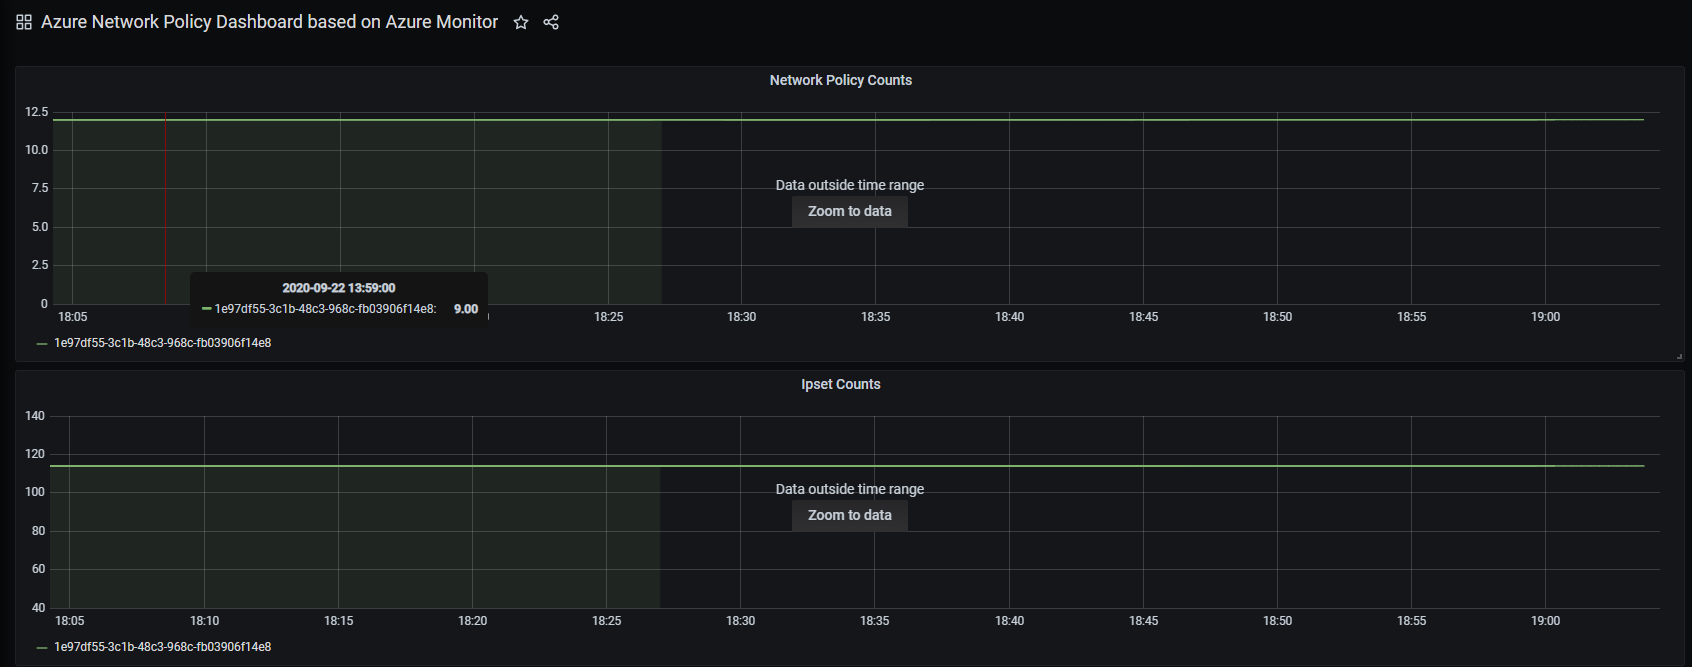
Task: Open the Network Policy Counts panel menu
Action: tap(840, 80)
